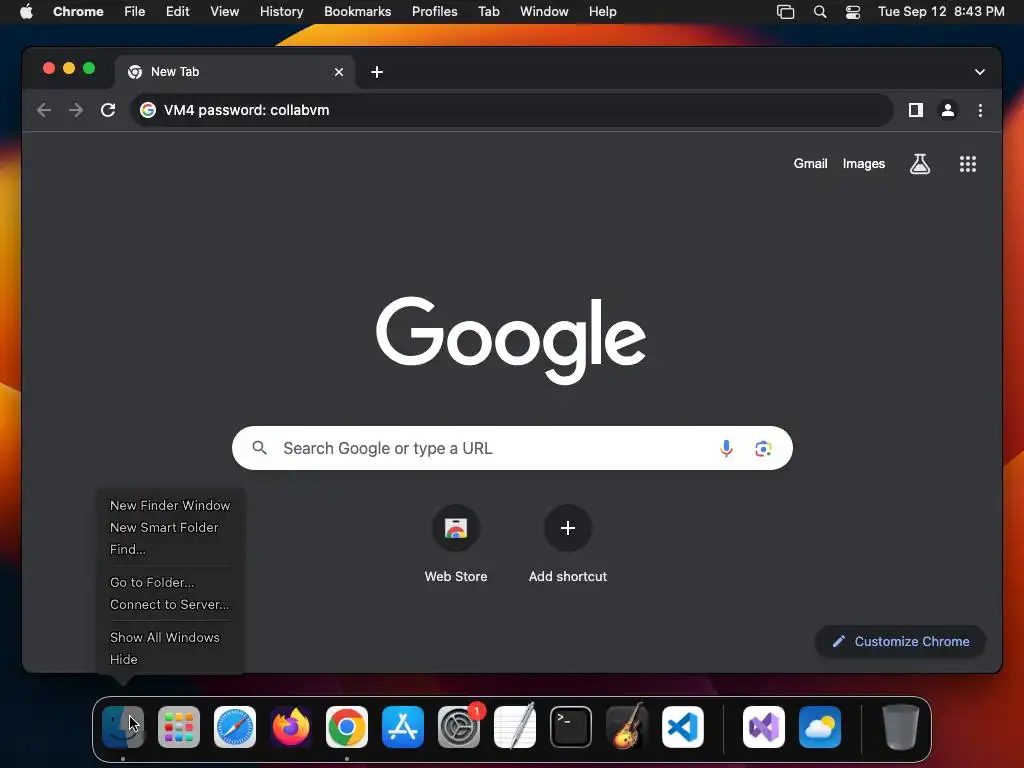Click the date and time in menu bar
1024x768 pixels.
(x=941, y=12)
